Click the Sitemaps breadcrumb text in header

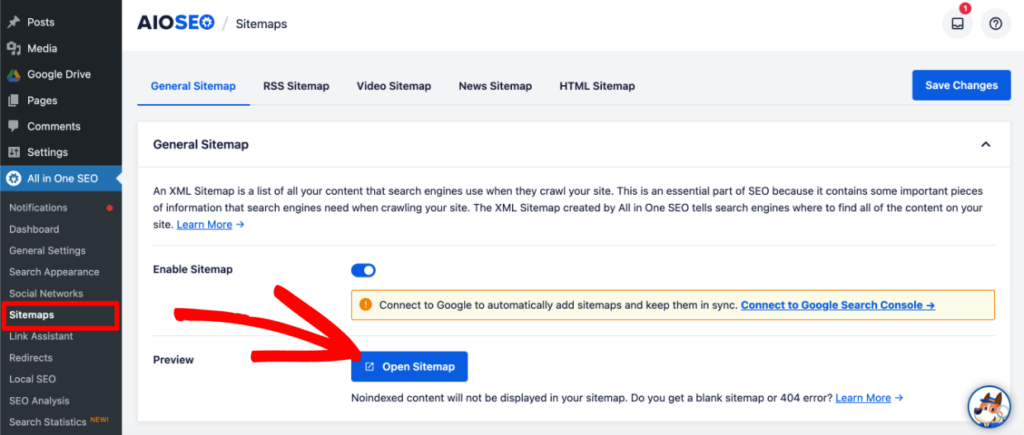coord(261,24)
